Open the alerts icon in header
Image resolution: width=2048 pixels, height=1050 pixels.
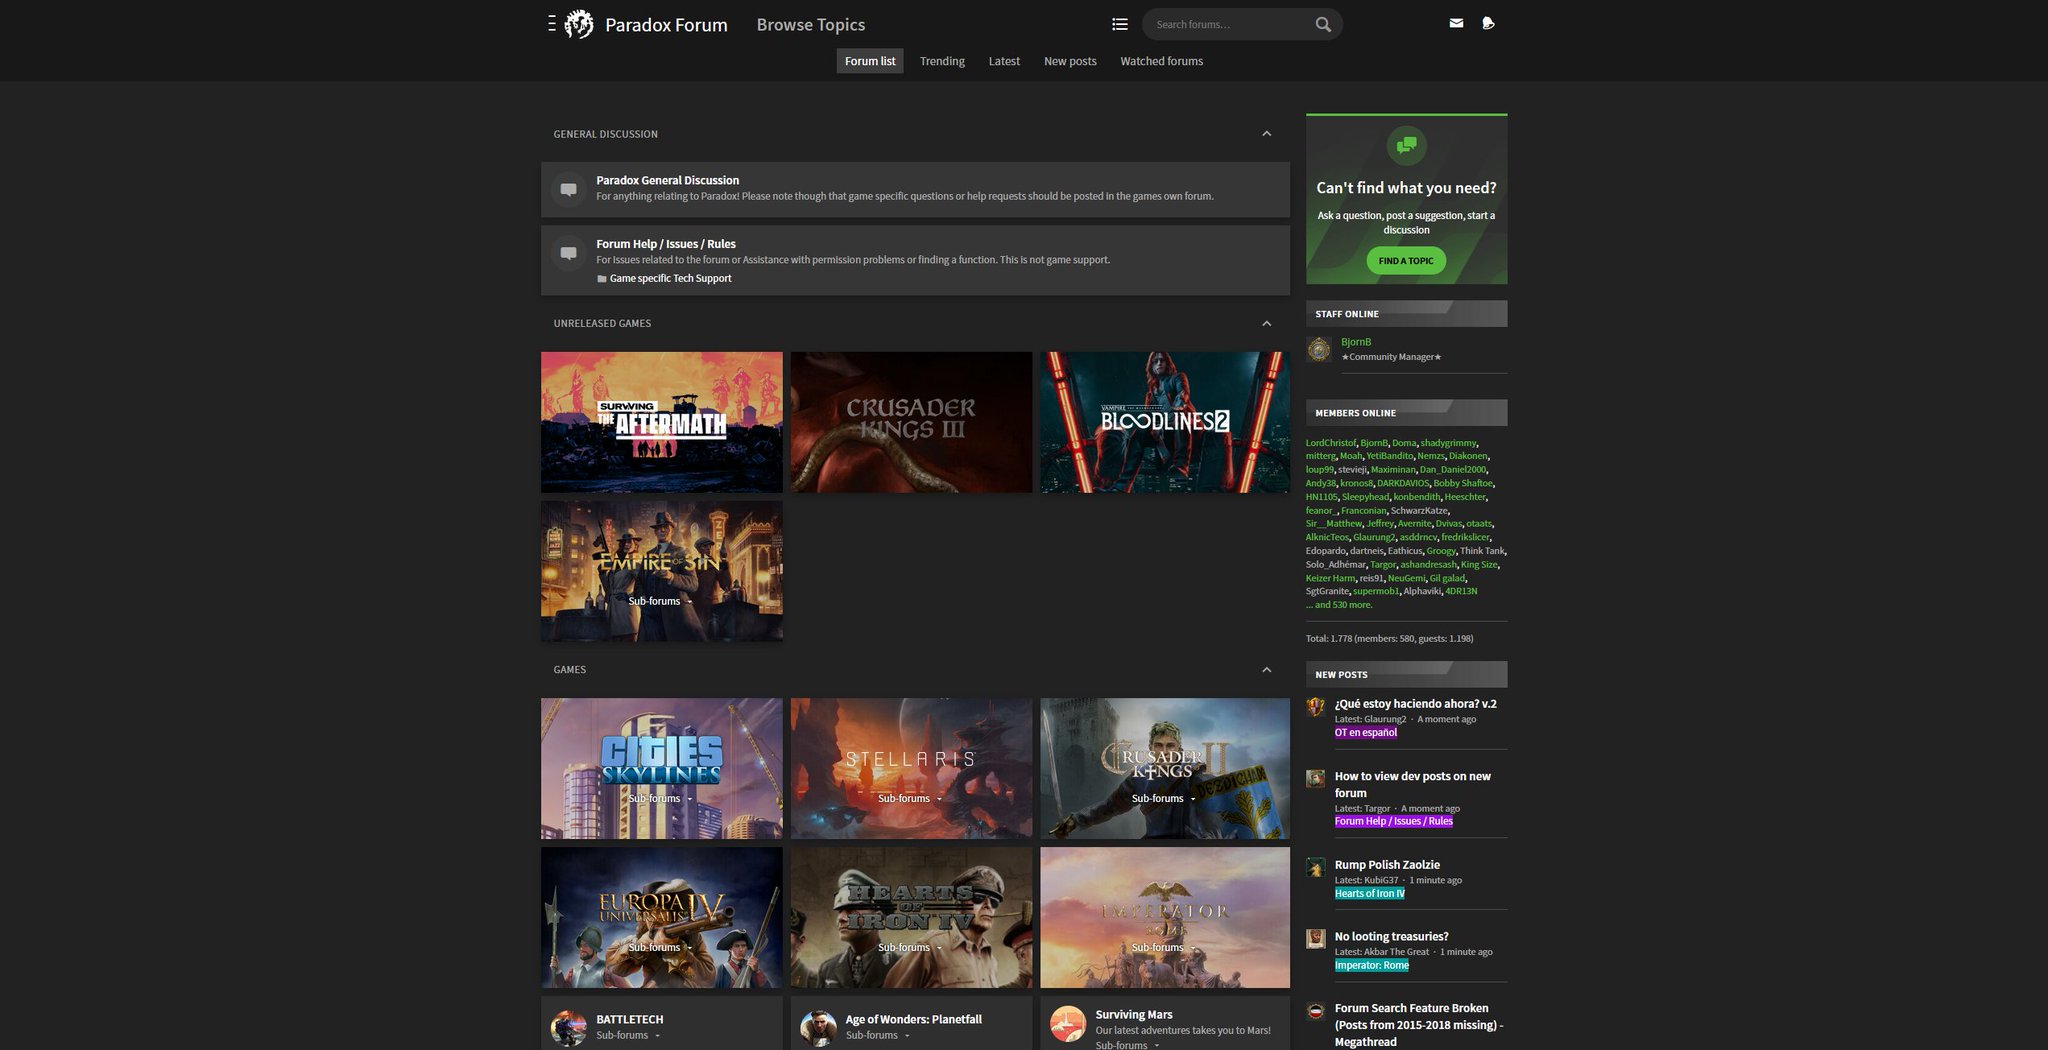(1488, 23)
